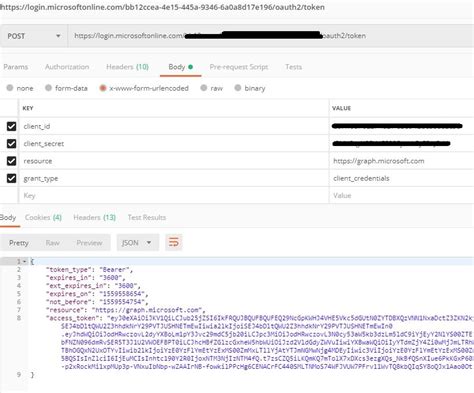Screen dimensions: 474x393
Task: Collapse the JSON object at line 1
Action: click(x=25, y=262)
